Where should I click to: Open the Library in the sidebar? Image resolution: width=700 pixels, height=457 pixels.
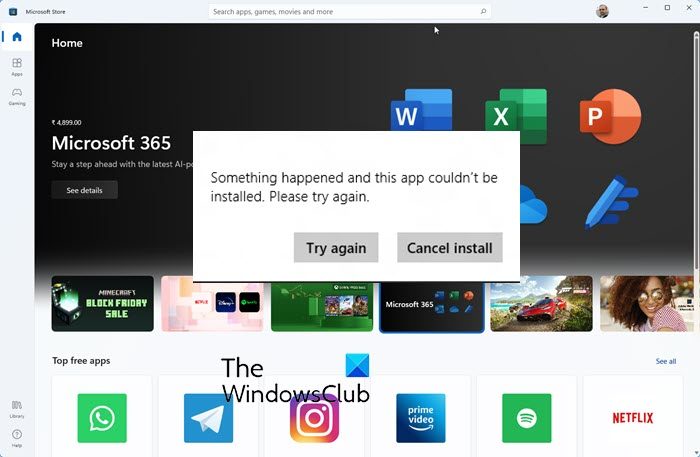17,409
